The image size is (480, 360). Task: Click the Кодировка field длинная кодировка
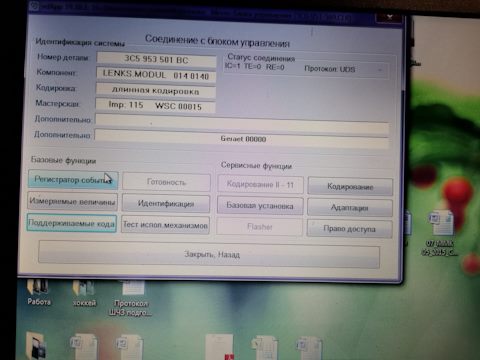(156, 91)
